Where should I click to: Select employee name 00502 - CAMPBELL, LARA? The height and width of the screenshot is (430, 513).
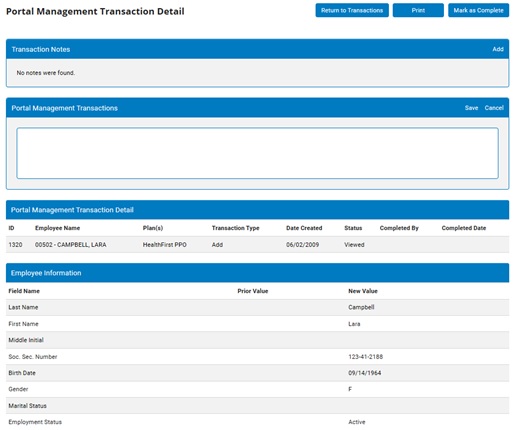coord(71,245)
